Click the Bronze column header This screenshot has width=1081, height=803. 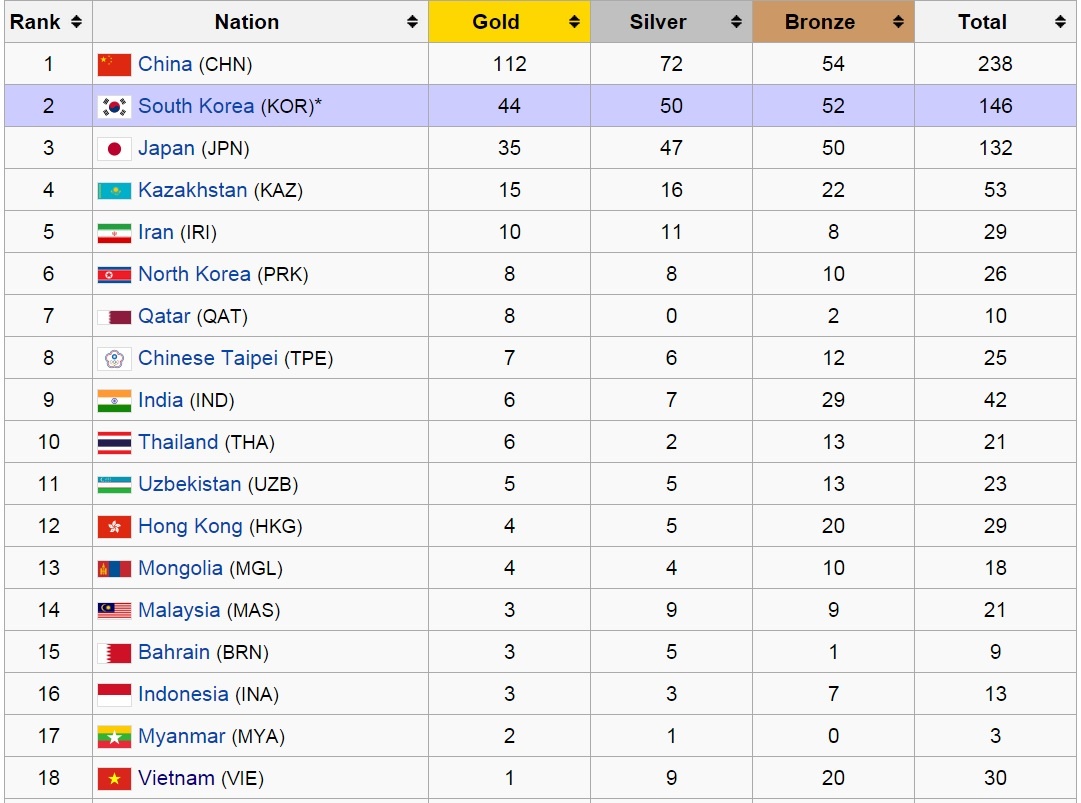pos(820,22)
